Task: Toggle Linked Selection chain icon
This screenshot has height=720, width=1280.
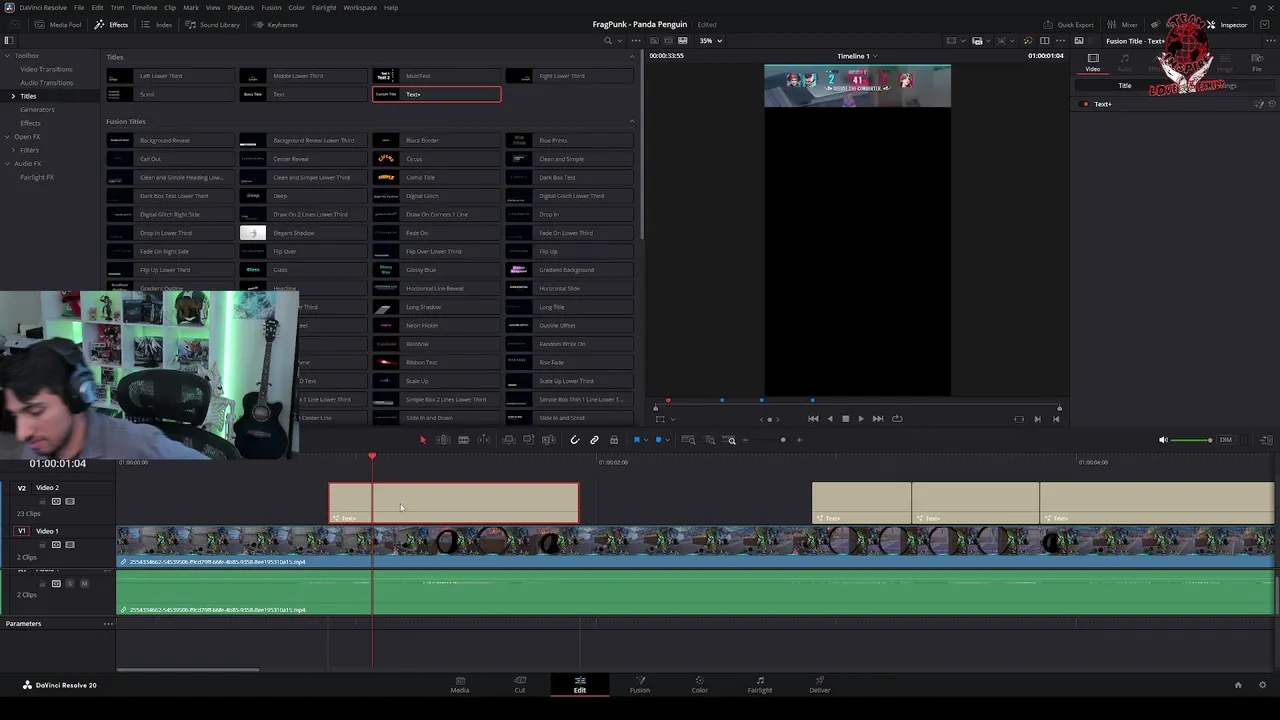Action: click(594, 440)
